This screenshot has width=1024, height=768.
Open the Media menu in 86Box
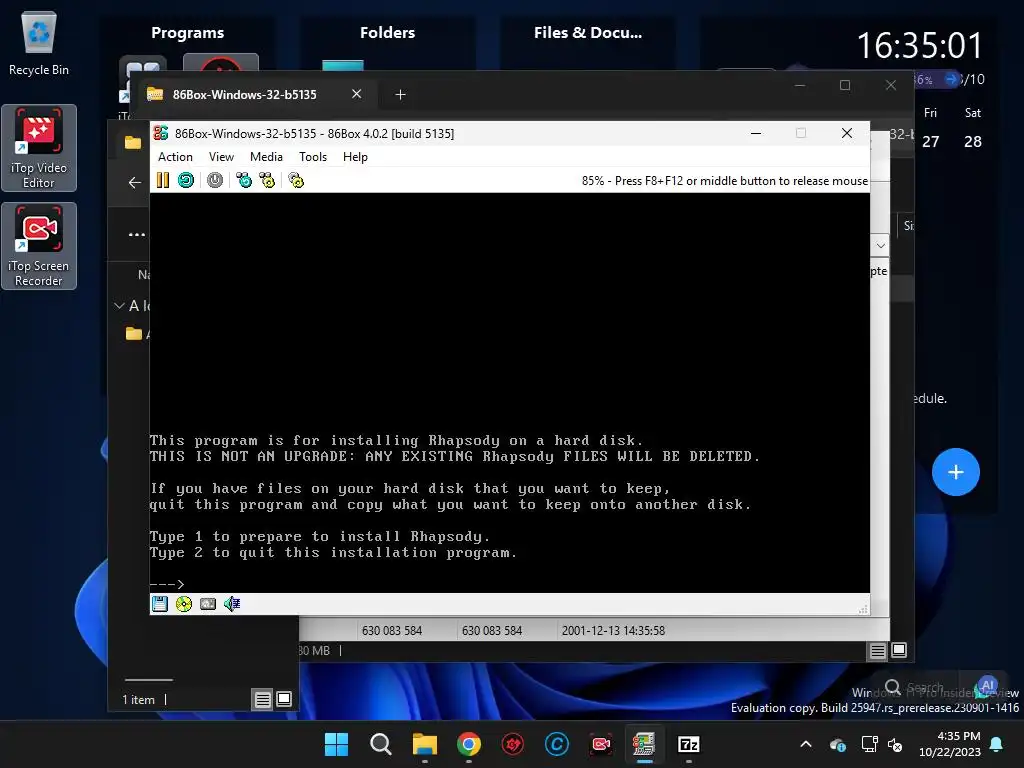pos(266,157)
